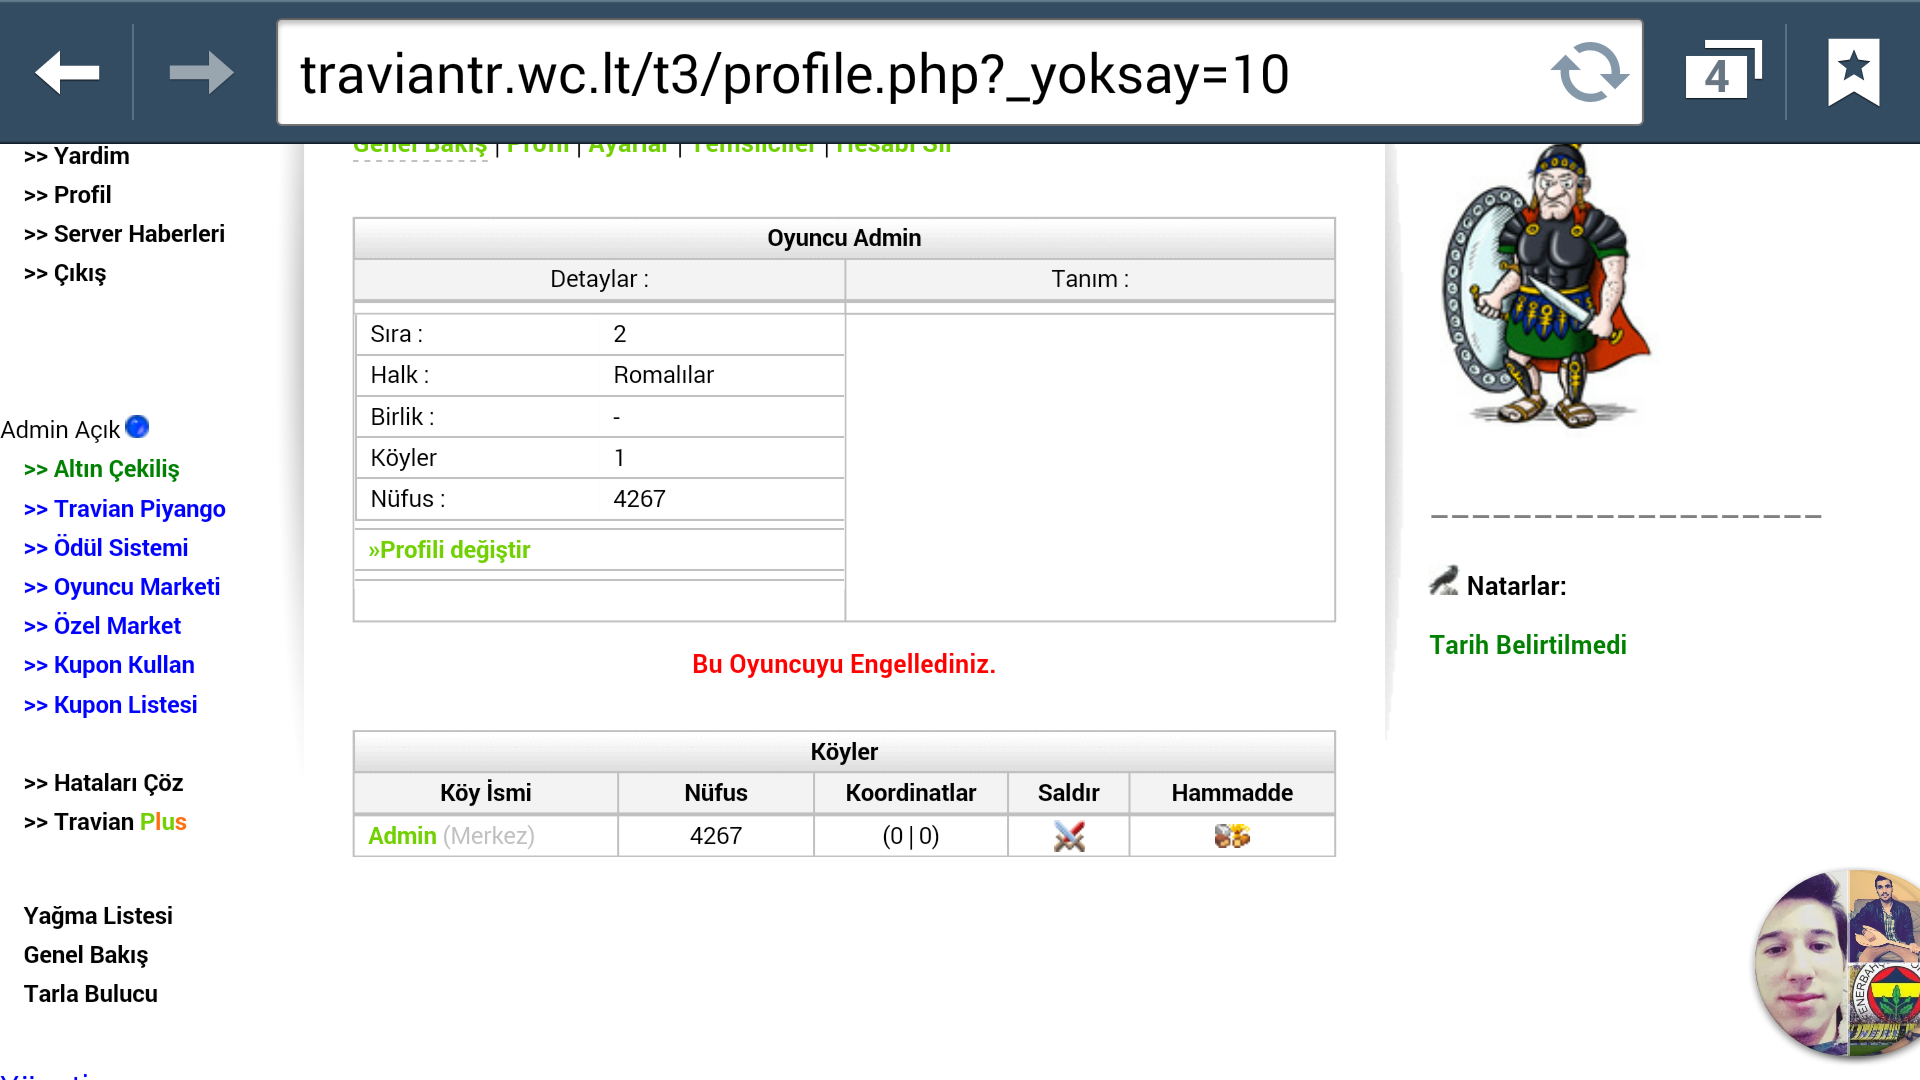Click the village population cell 4267
The width and height of the screenshot is (1920, 1080).
click(x=716, y=836)
